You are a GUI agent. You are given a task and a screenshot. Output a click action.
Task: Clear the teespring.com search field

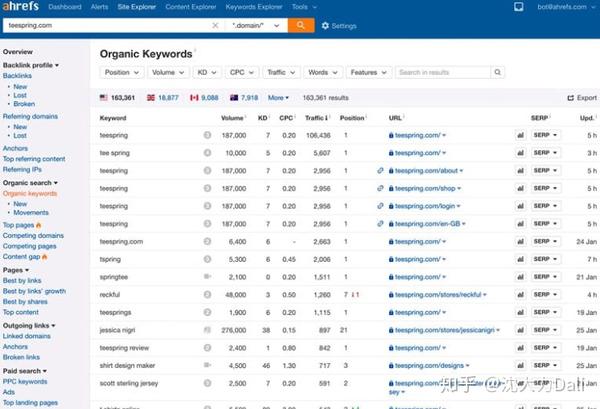pyautogui.click(x=215, y=26)
